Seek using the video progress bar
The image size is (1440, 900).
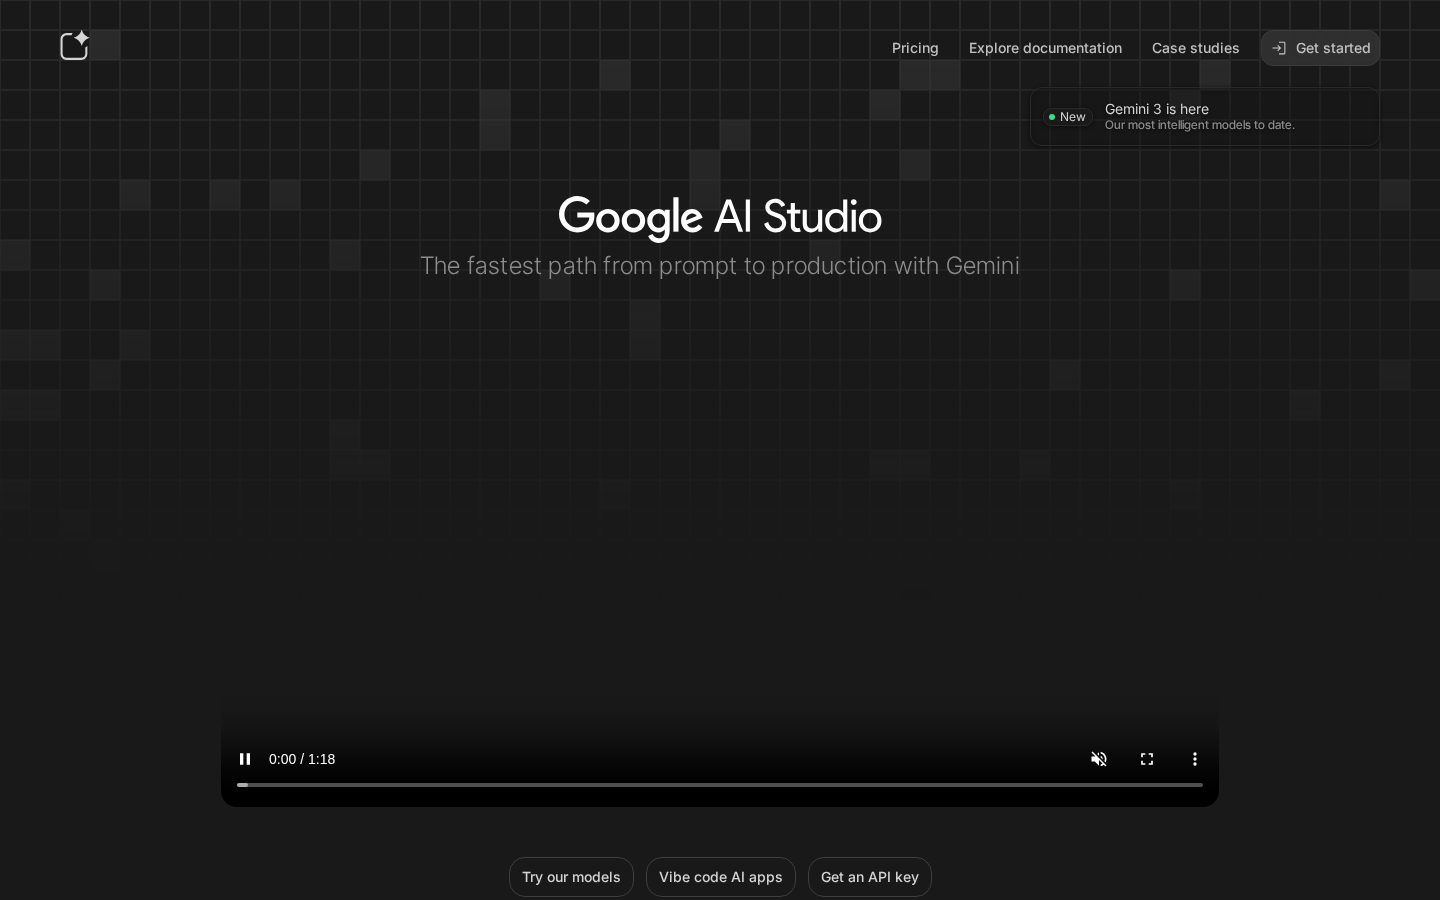coord(720,785)
